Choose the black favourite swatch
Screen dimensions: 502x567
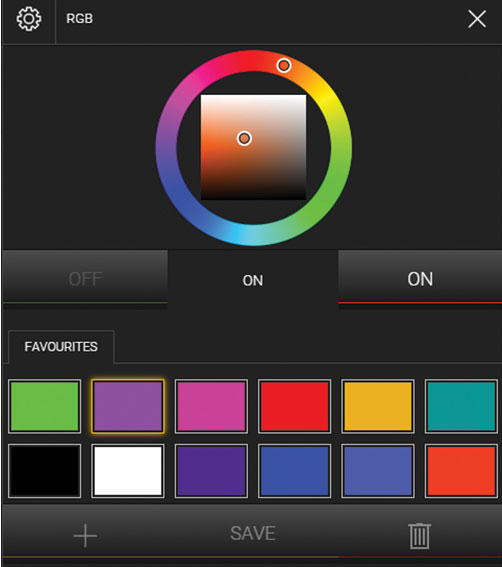point(44,471)
